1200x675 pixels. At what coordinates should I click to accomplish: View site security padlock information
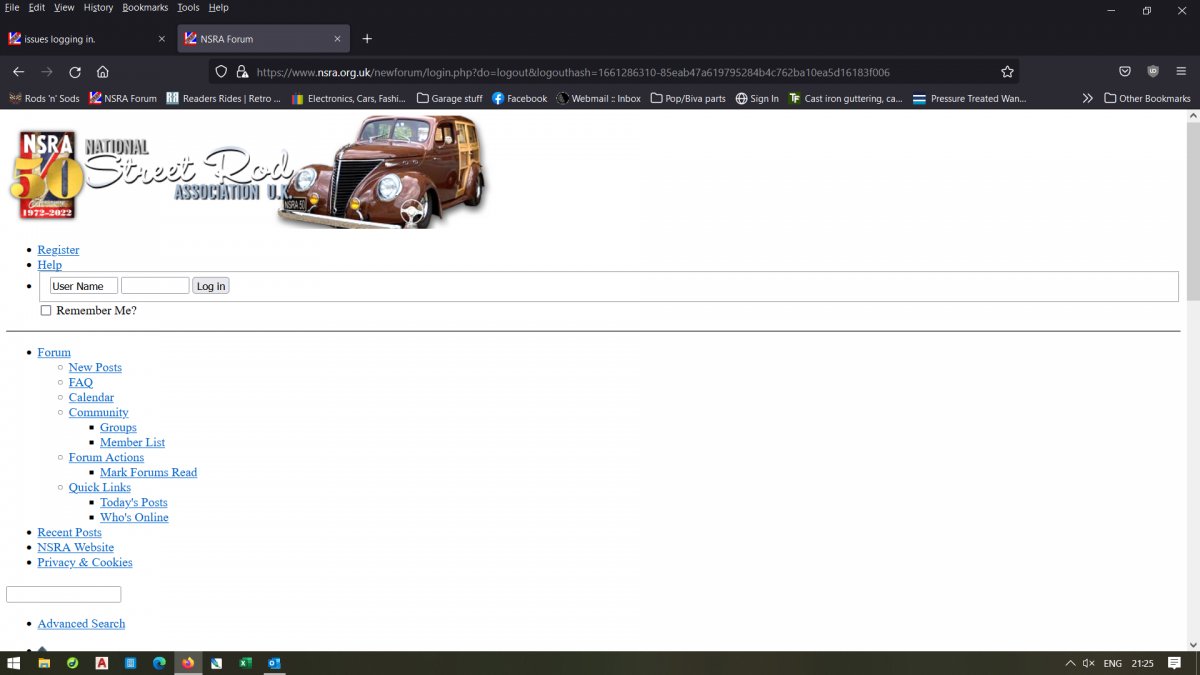coord(241,72)
